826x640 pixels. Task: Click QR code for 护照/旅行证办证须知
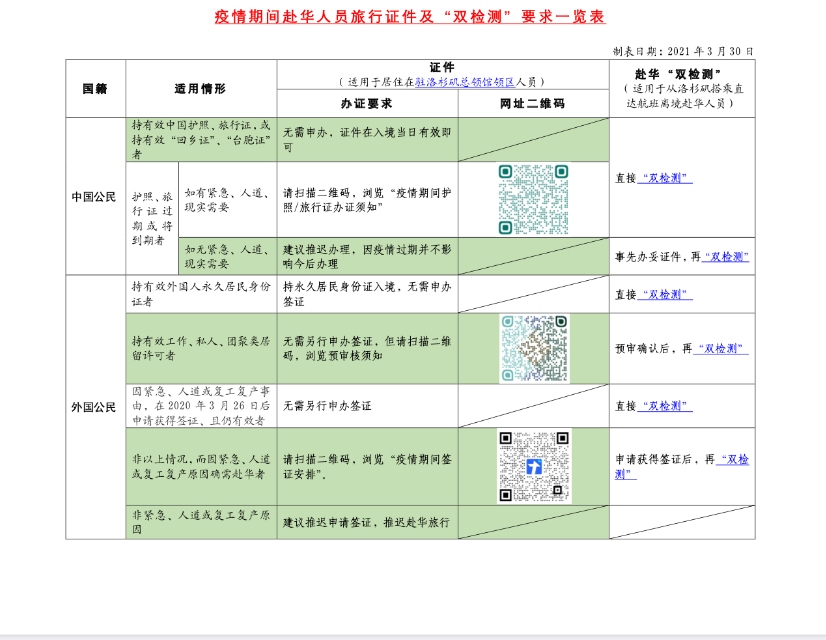point(533,199)
